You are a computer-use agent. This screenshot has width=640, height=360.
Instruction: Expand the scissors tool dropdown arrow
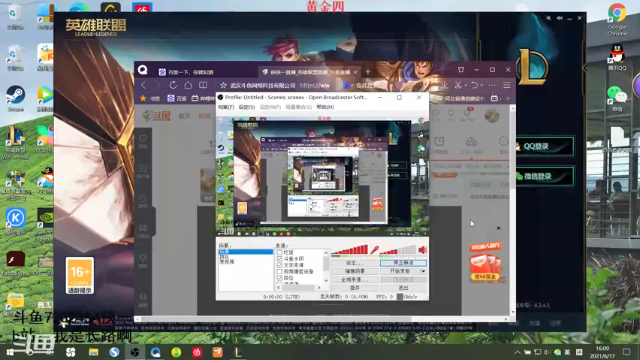[x=465, y=85]
